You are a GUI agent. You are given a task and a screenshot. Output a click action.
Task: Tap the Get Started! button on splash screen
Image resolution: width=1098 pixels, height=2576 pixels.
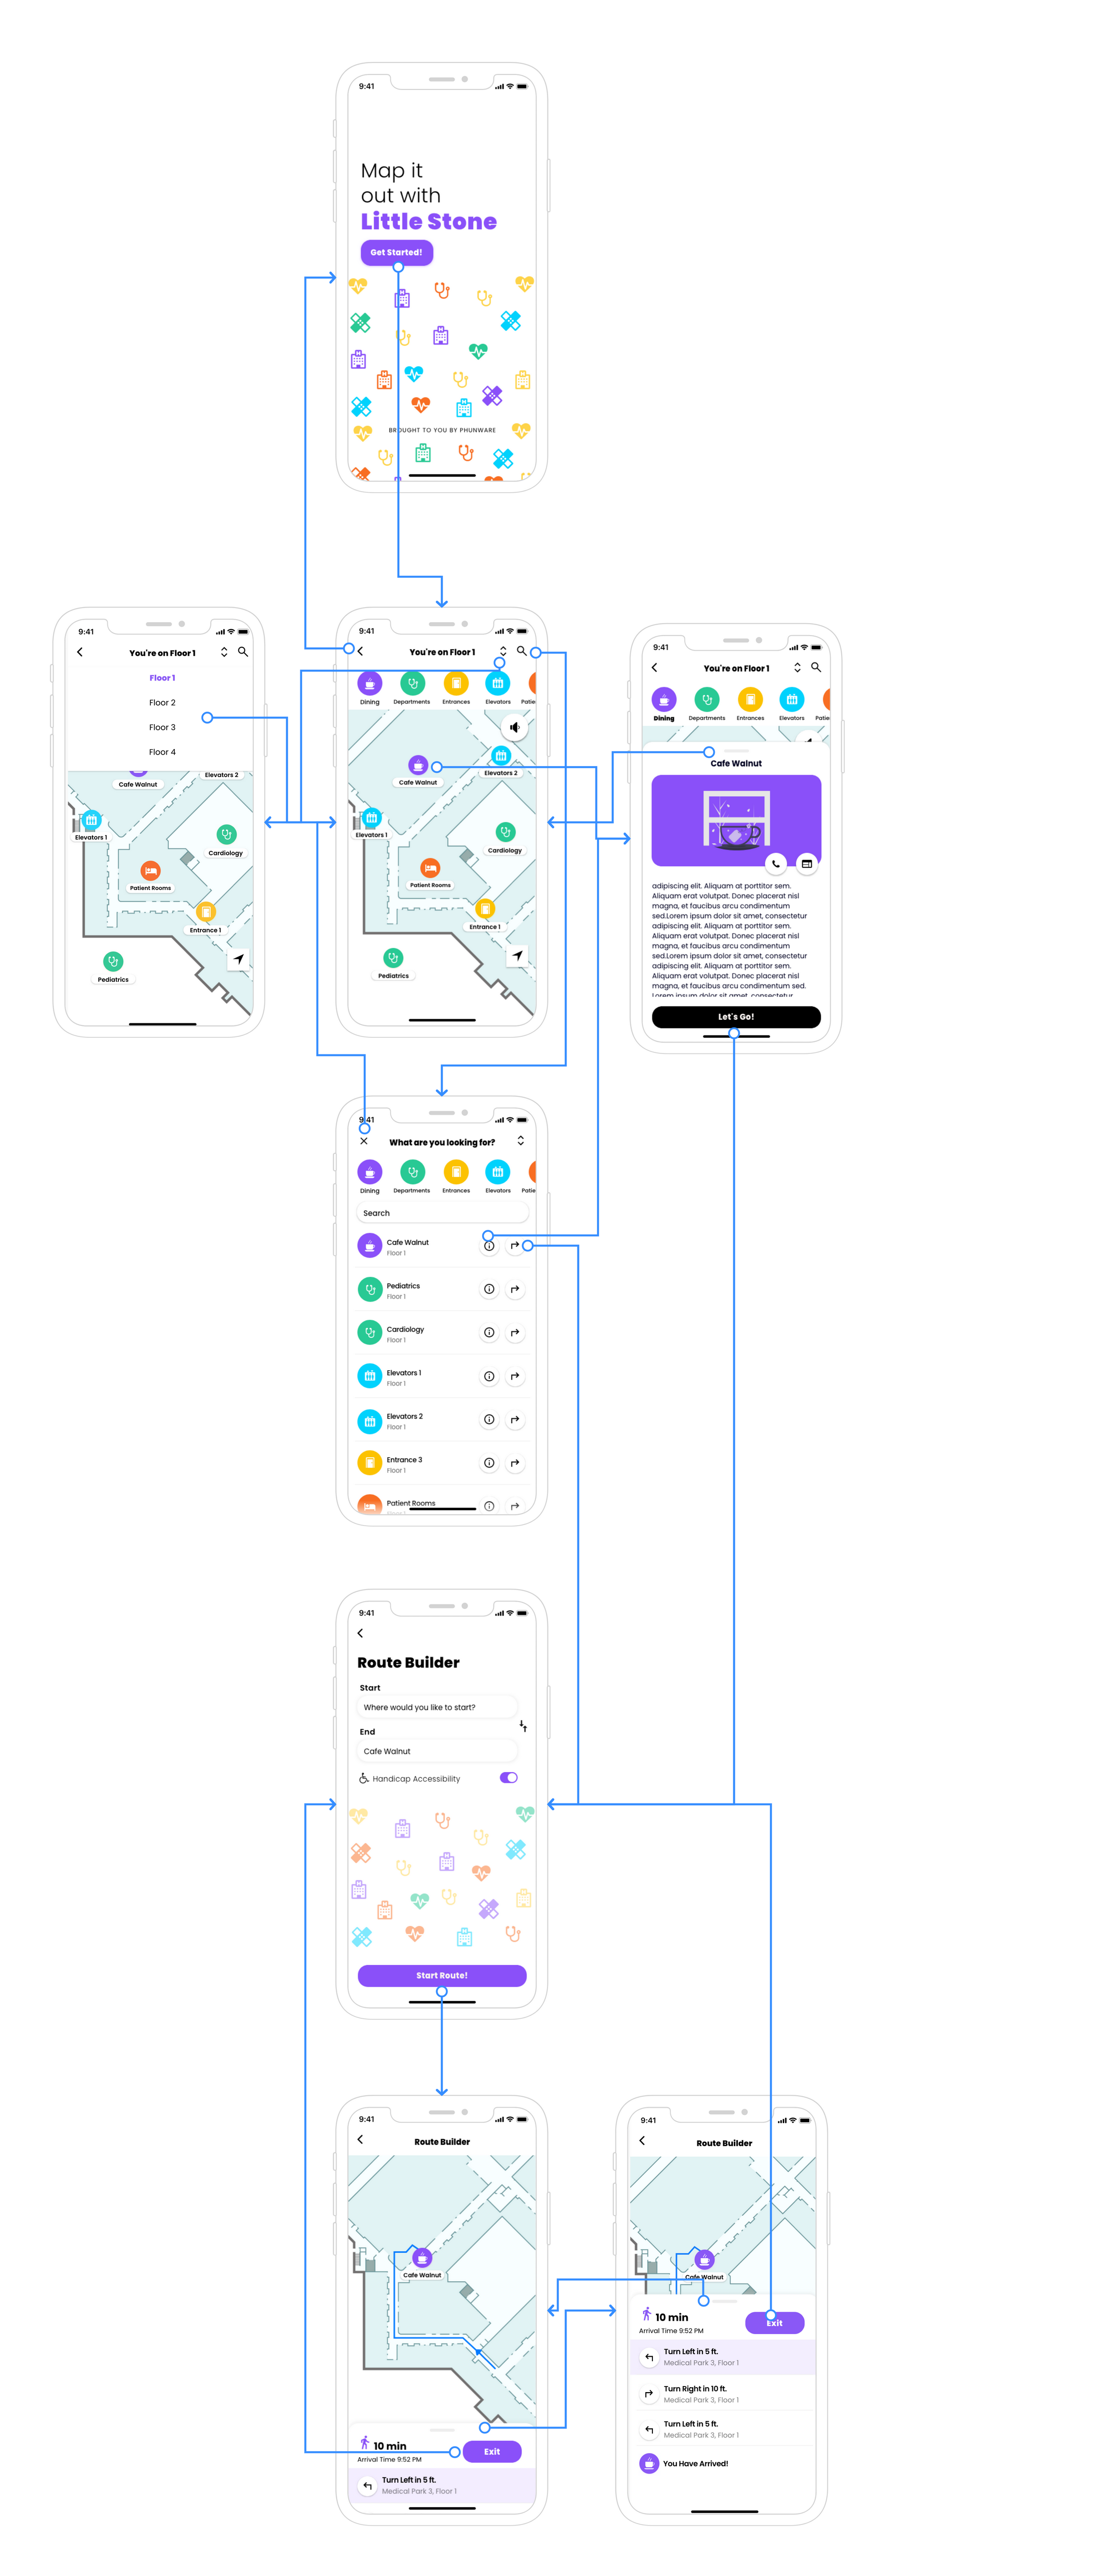pyautogui.click(x=396, y=252)
